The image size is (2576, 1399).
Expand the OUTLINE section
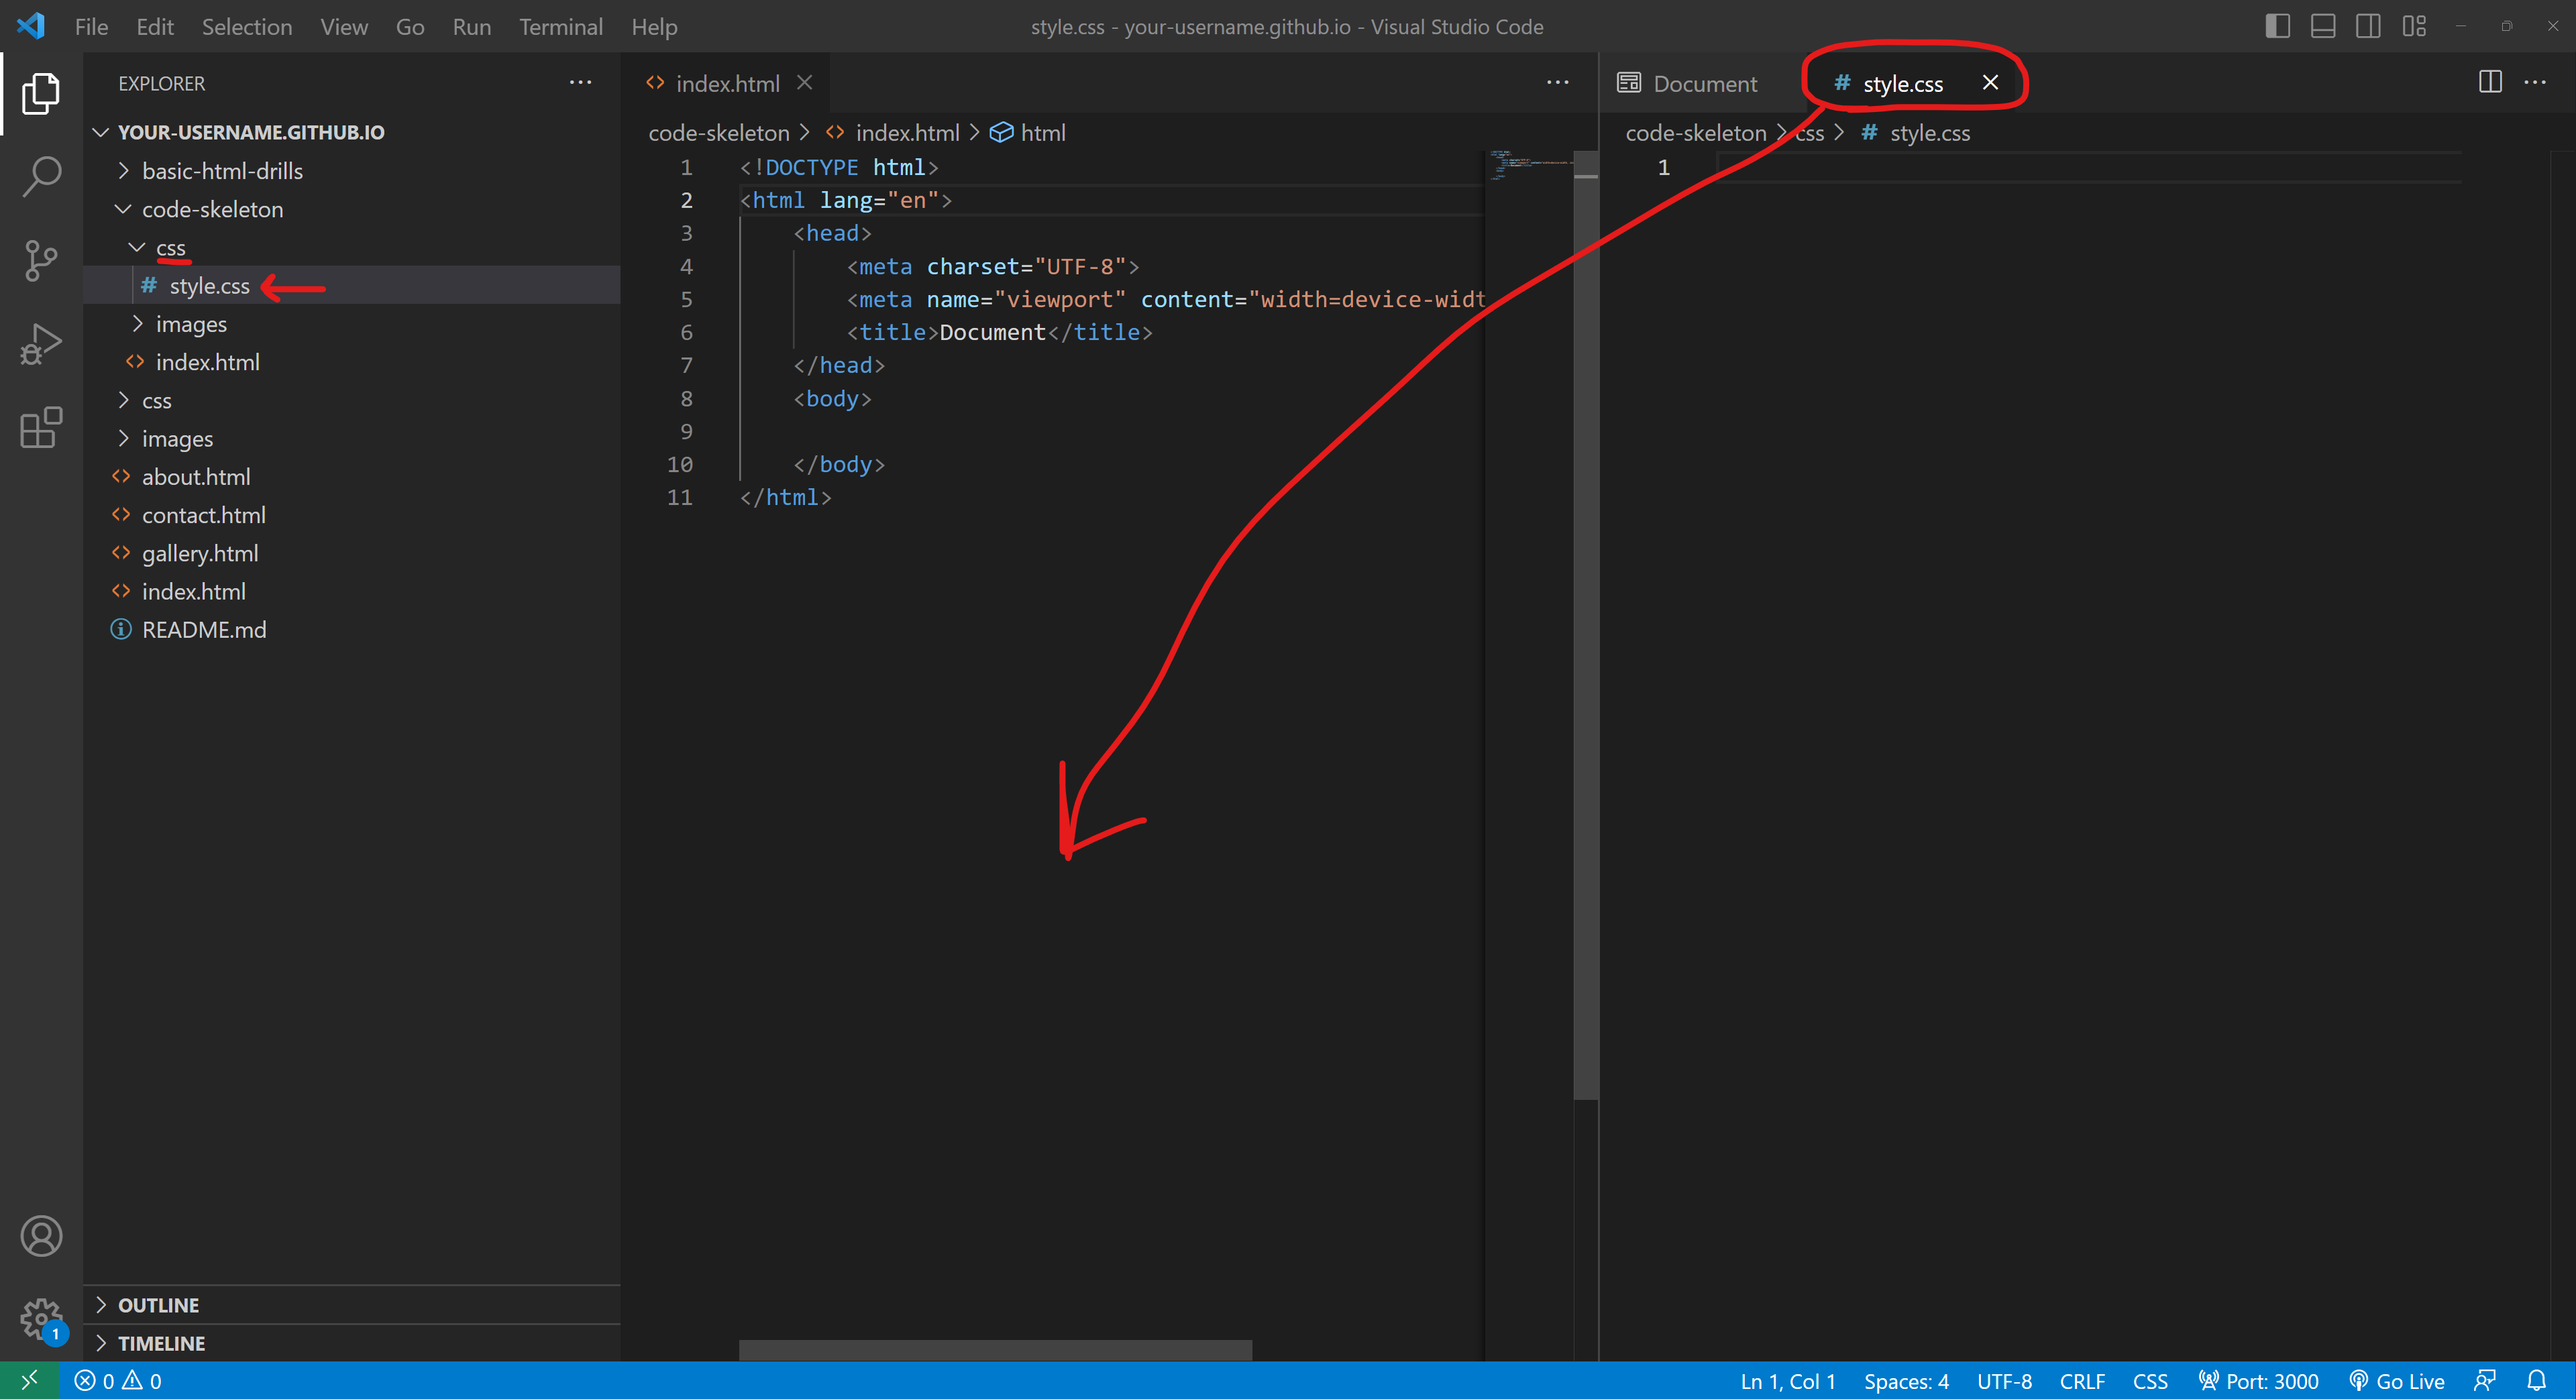coord(351,1304)
